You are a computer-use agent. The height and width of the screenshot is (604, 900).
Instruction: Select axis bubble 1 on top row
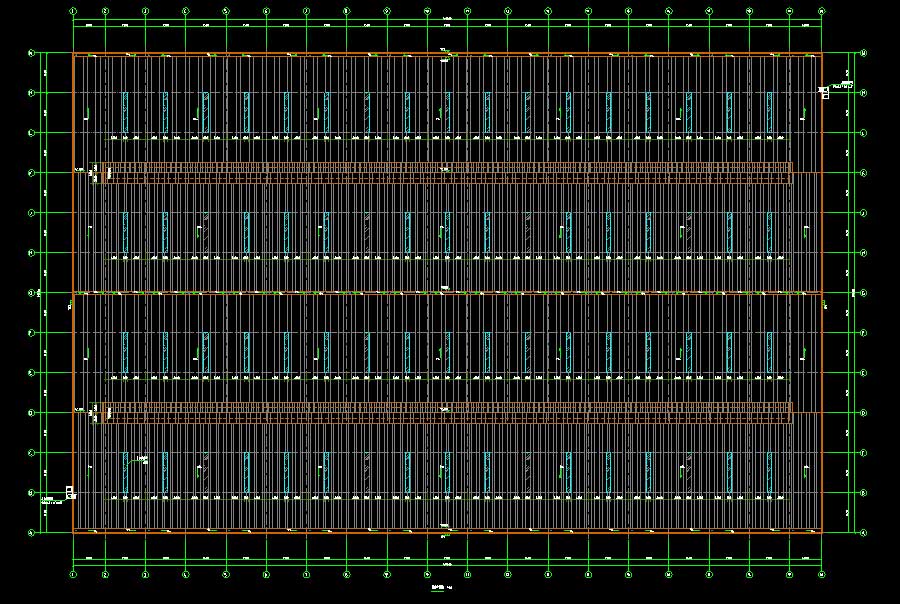point(73,11)
